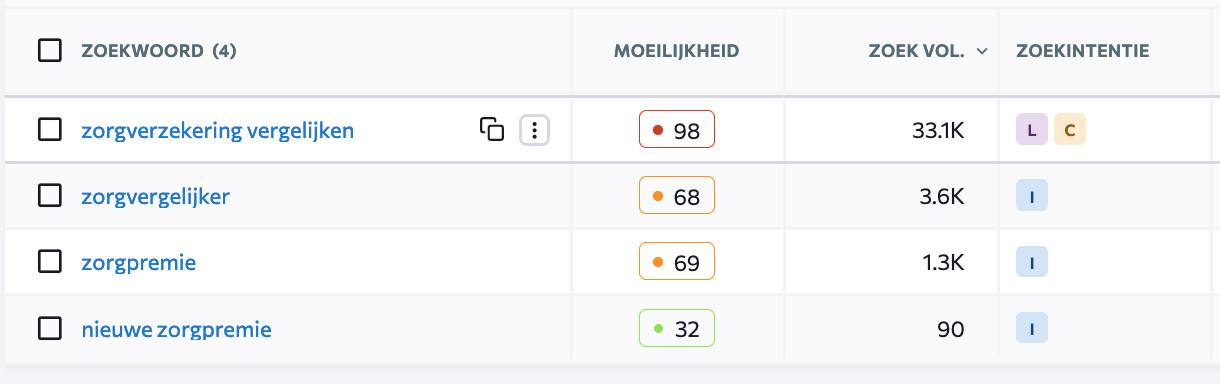Click the red difficulty badge 98
The image size is (1220, 384).
(x=677, y=129)
